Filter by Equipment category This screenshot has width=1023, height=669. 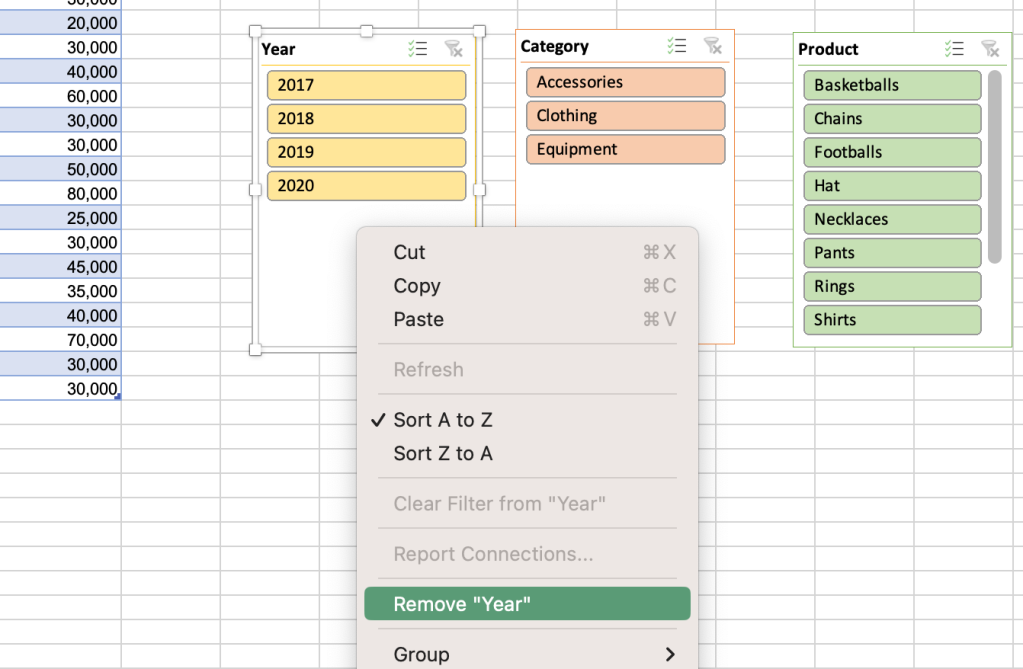(625, 149)
